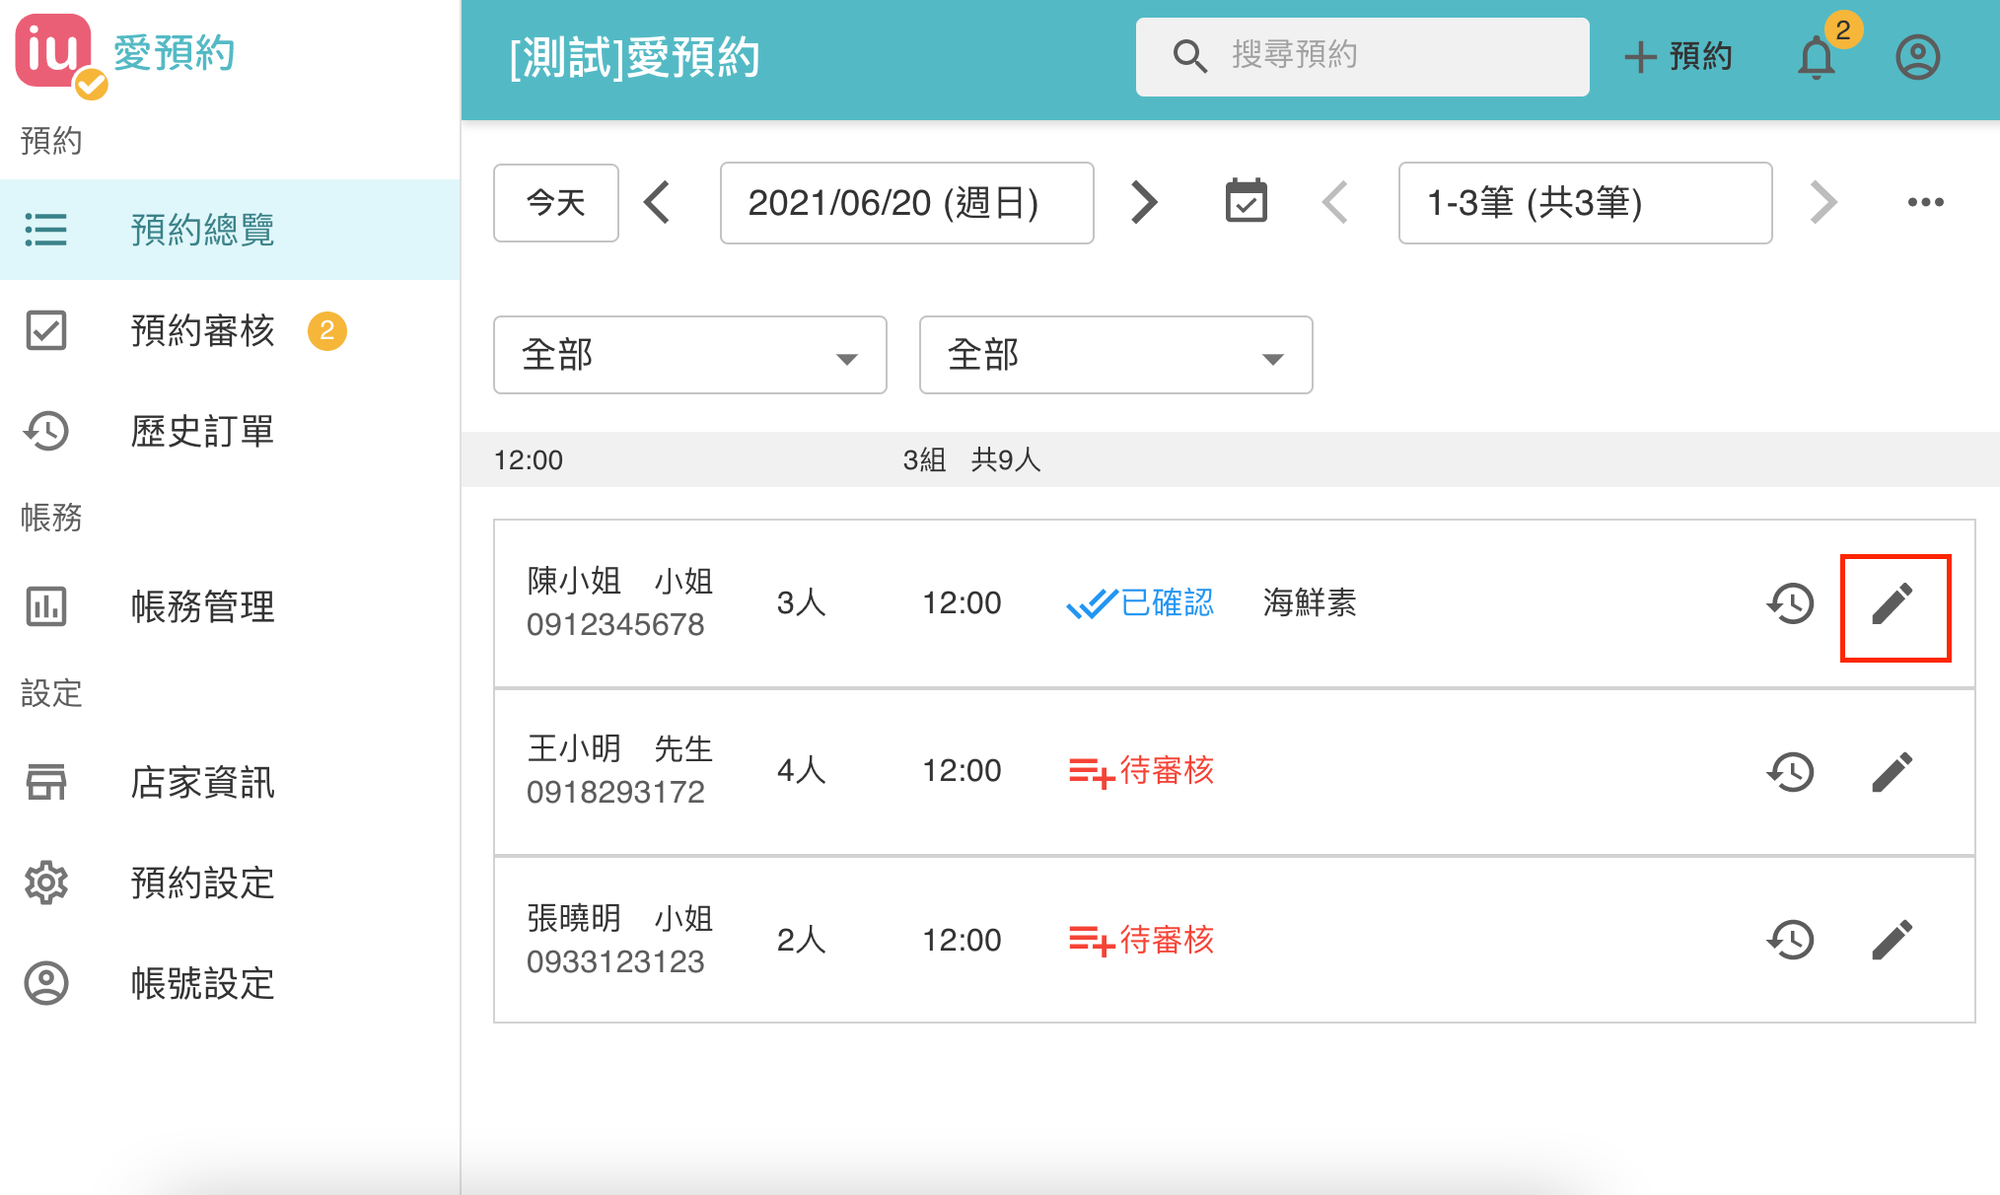Open 預約總覽 in sidebar
The height and width of the screenshot is (1195, 2000).
click(230, 230)
